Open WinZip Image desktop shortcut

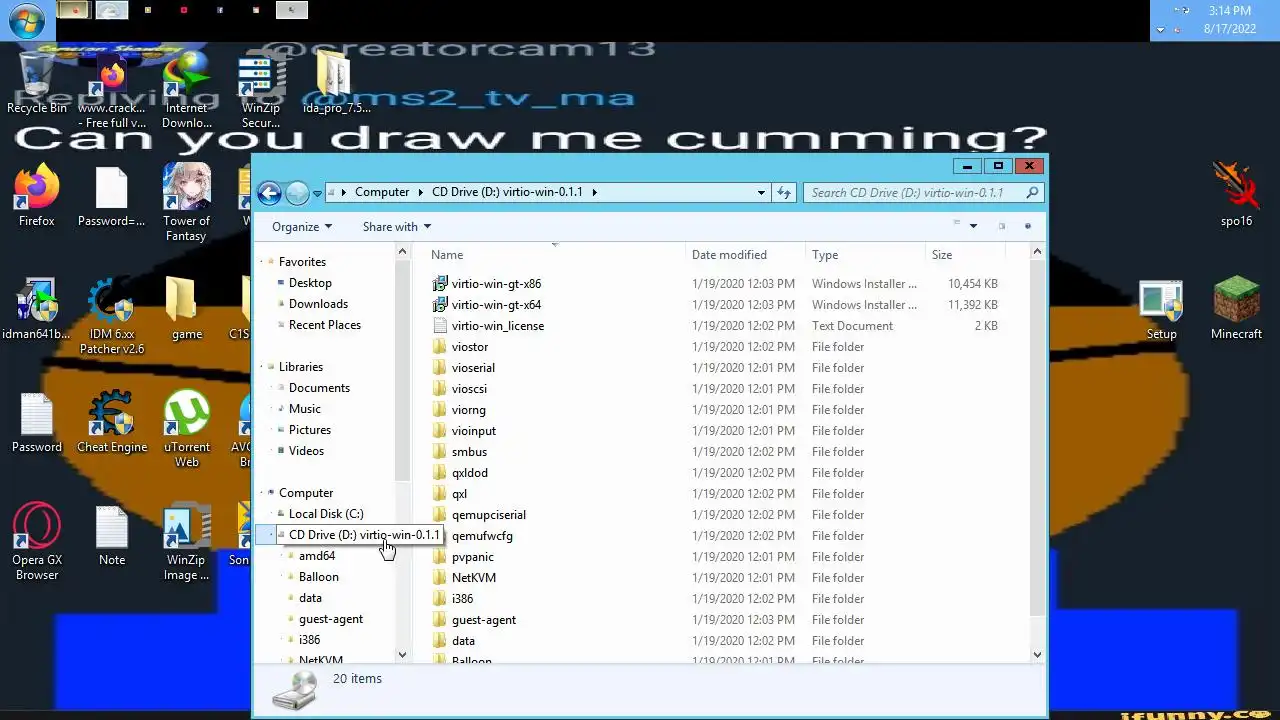pos(187,542)
